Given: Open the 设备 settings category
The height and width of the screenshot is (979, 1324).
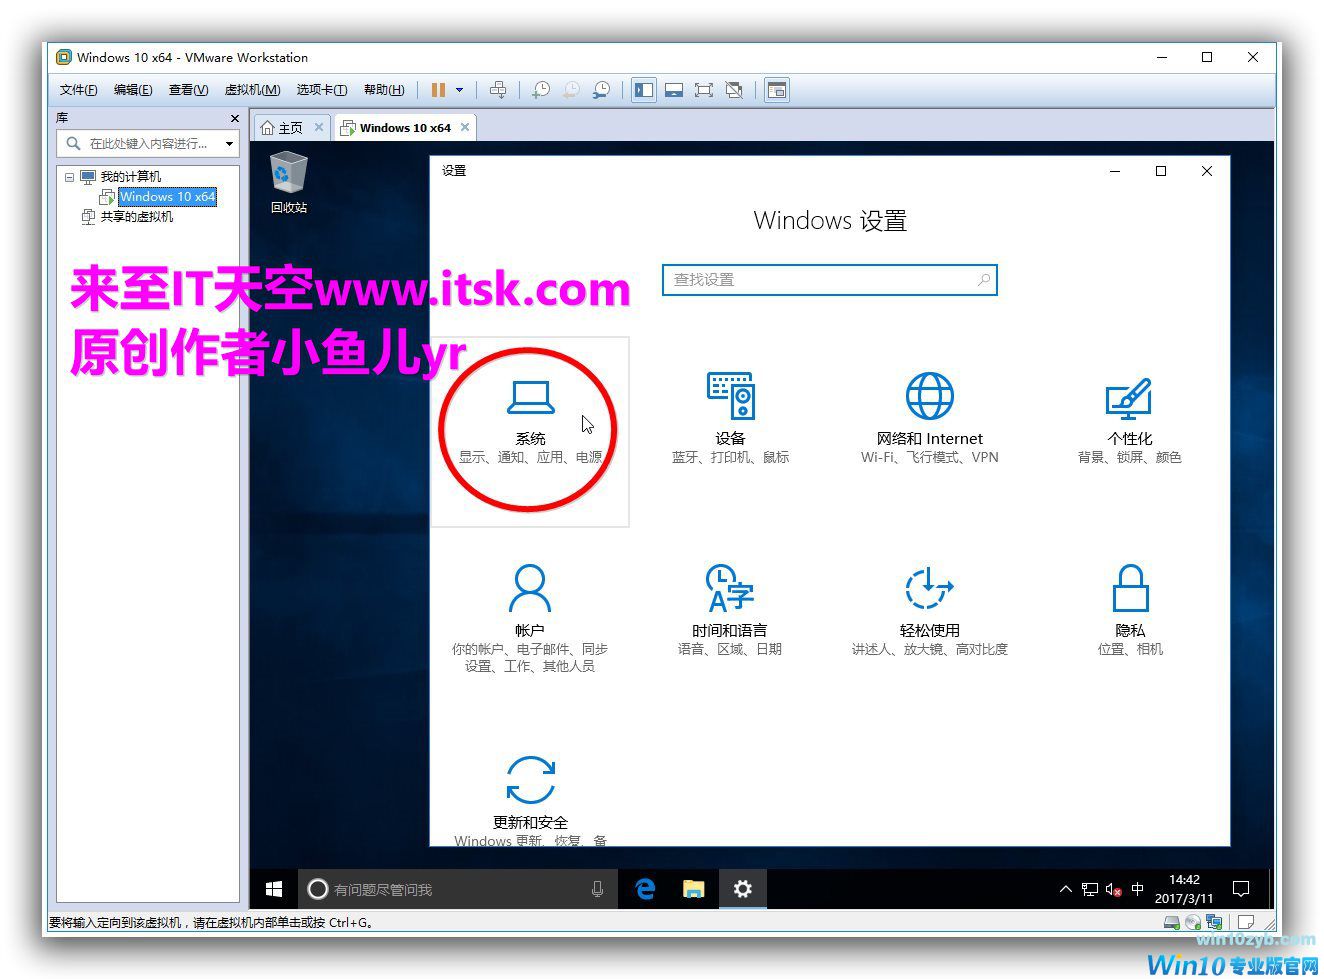Looking at the screenshot, I should click(730, 419).
